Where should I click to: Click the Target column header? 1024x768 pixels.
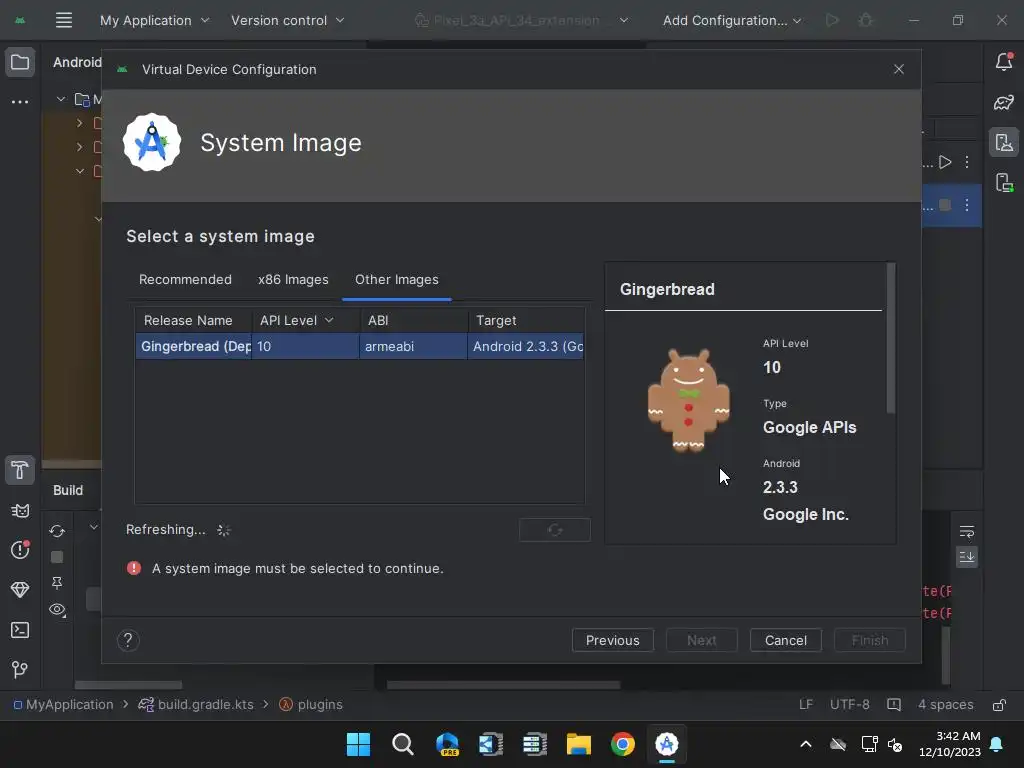click(x=526, y=321)
